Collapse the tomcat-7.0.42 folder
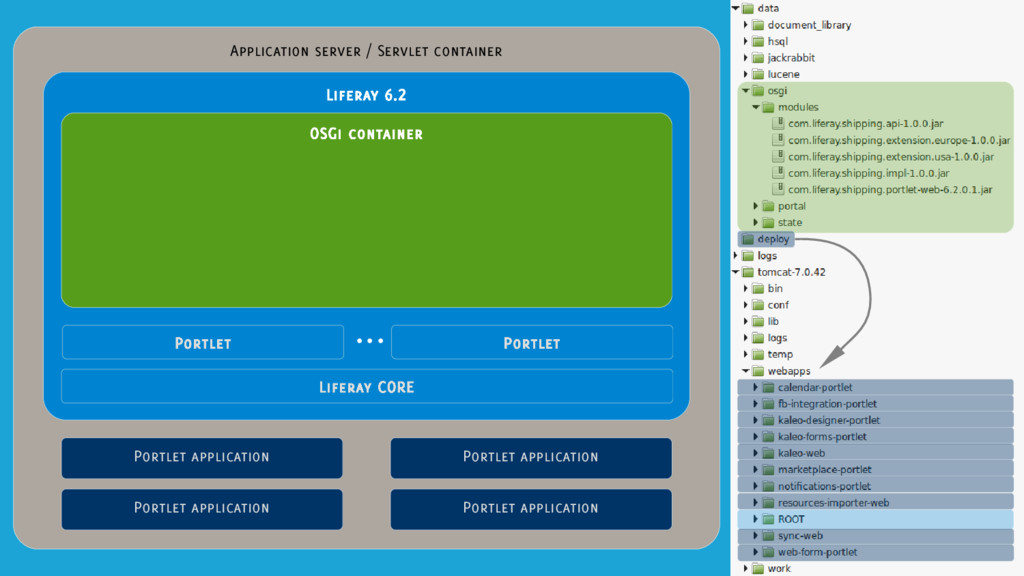The width and height of the screenshot is (1024, 576). 735,272
